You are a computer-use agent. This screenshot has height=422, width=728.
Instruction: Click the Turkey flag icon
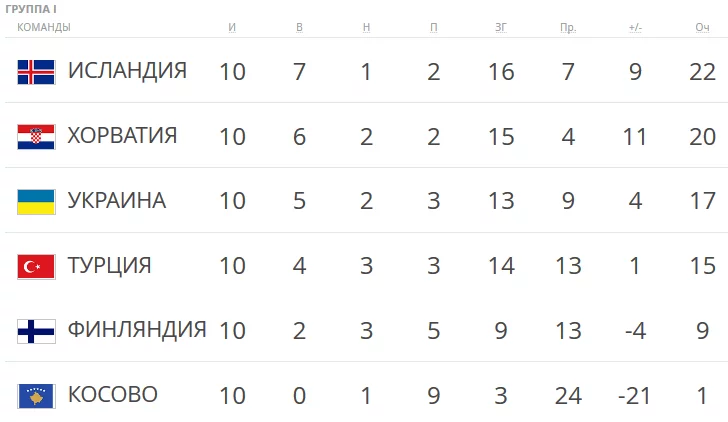[36, 266]
